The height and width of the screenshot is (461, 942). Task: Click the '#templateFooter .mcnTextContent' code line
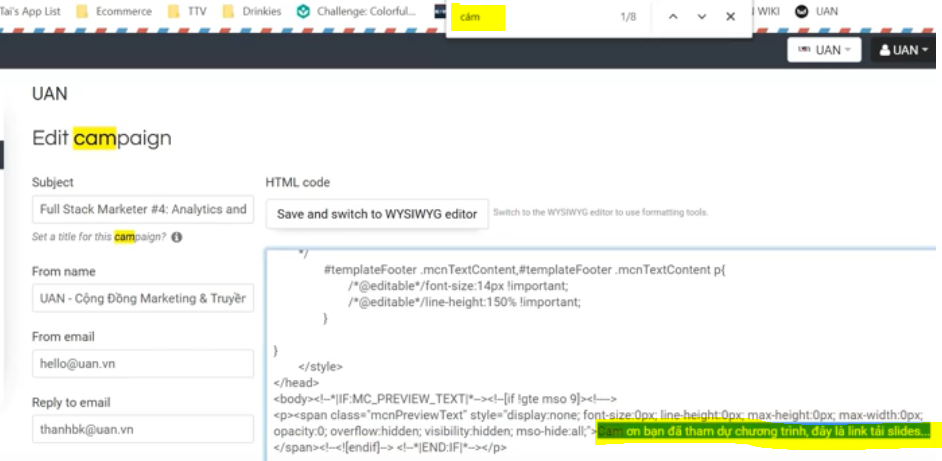click(x=524, y=270)
